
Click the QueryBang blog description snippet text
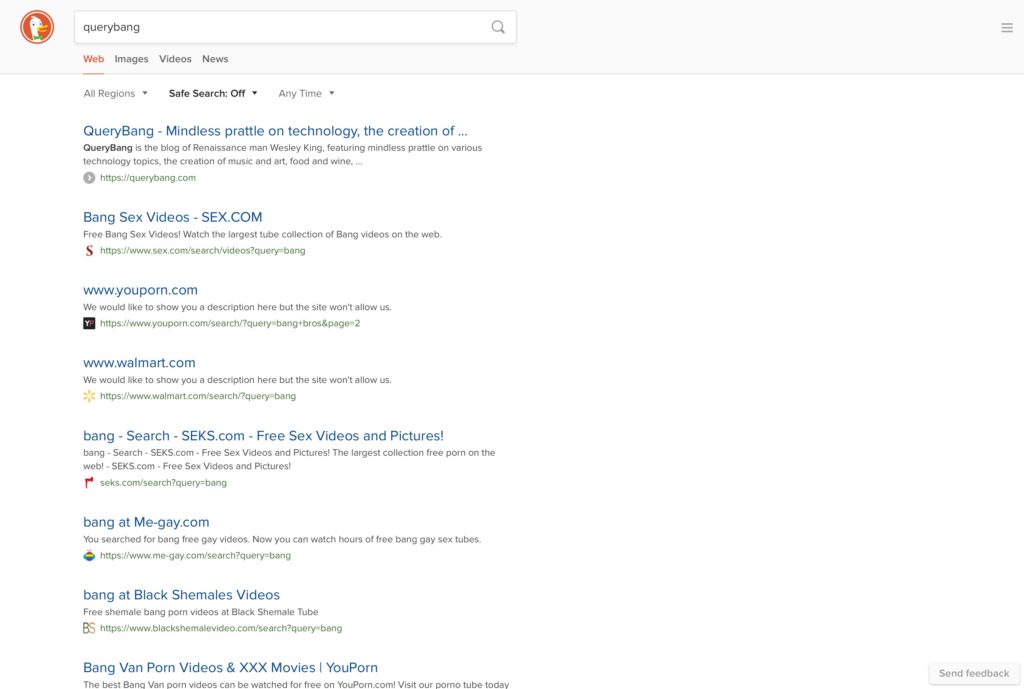click(282, 155)
